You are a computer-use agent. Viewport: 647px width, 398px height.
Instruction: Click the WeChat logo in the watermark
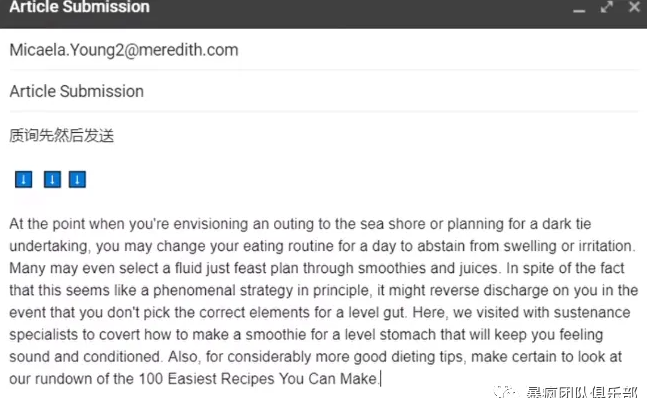tap(504, 392)
